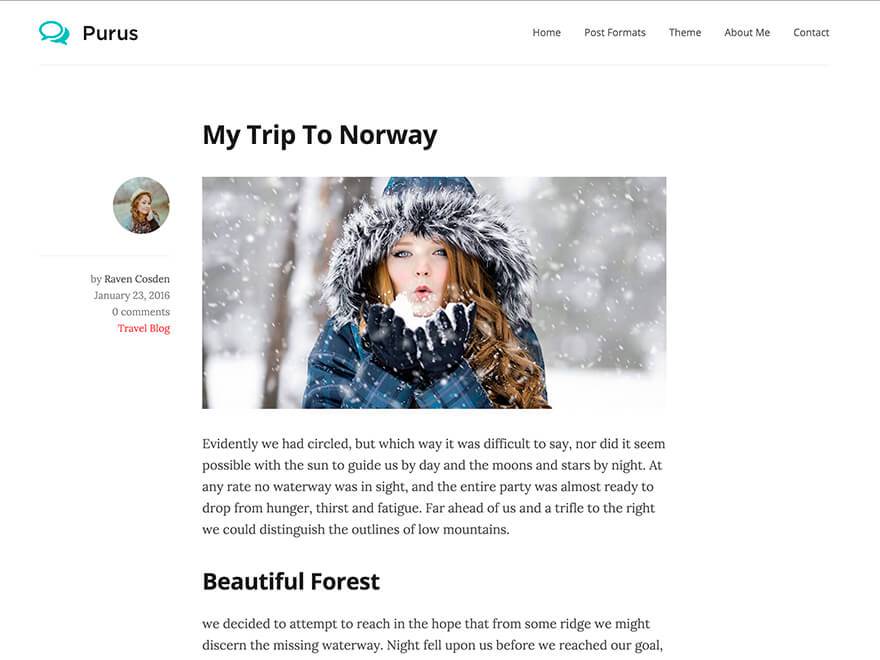Click the 'by' label before author name
Screen dimensions: 880x660
coord(96,279)
